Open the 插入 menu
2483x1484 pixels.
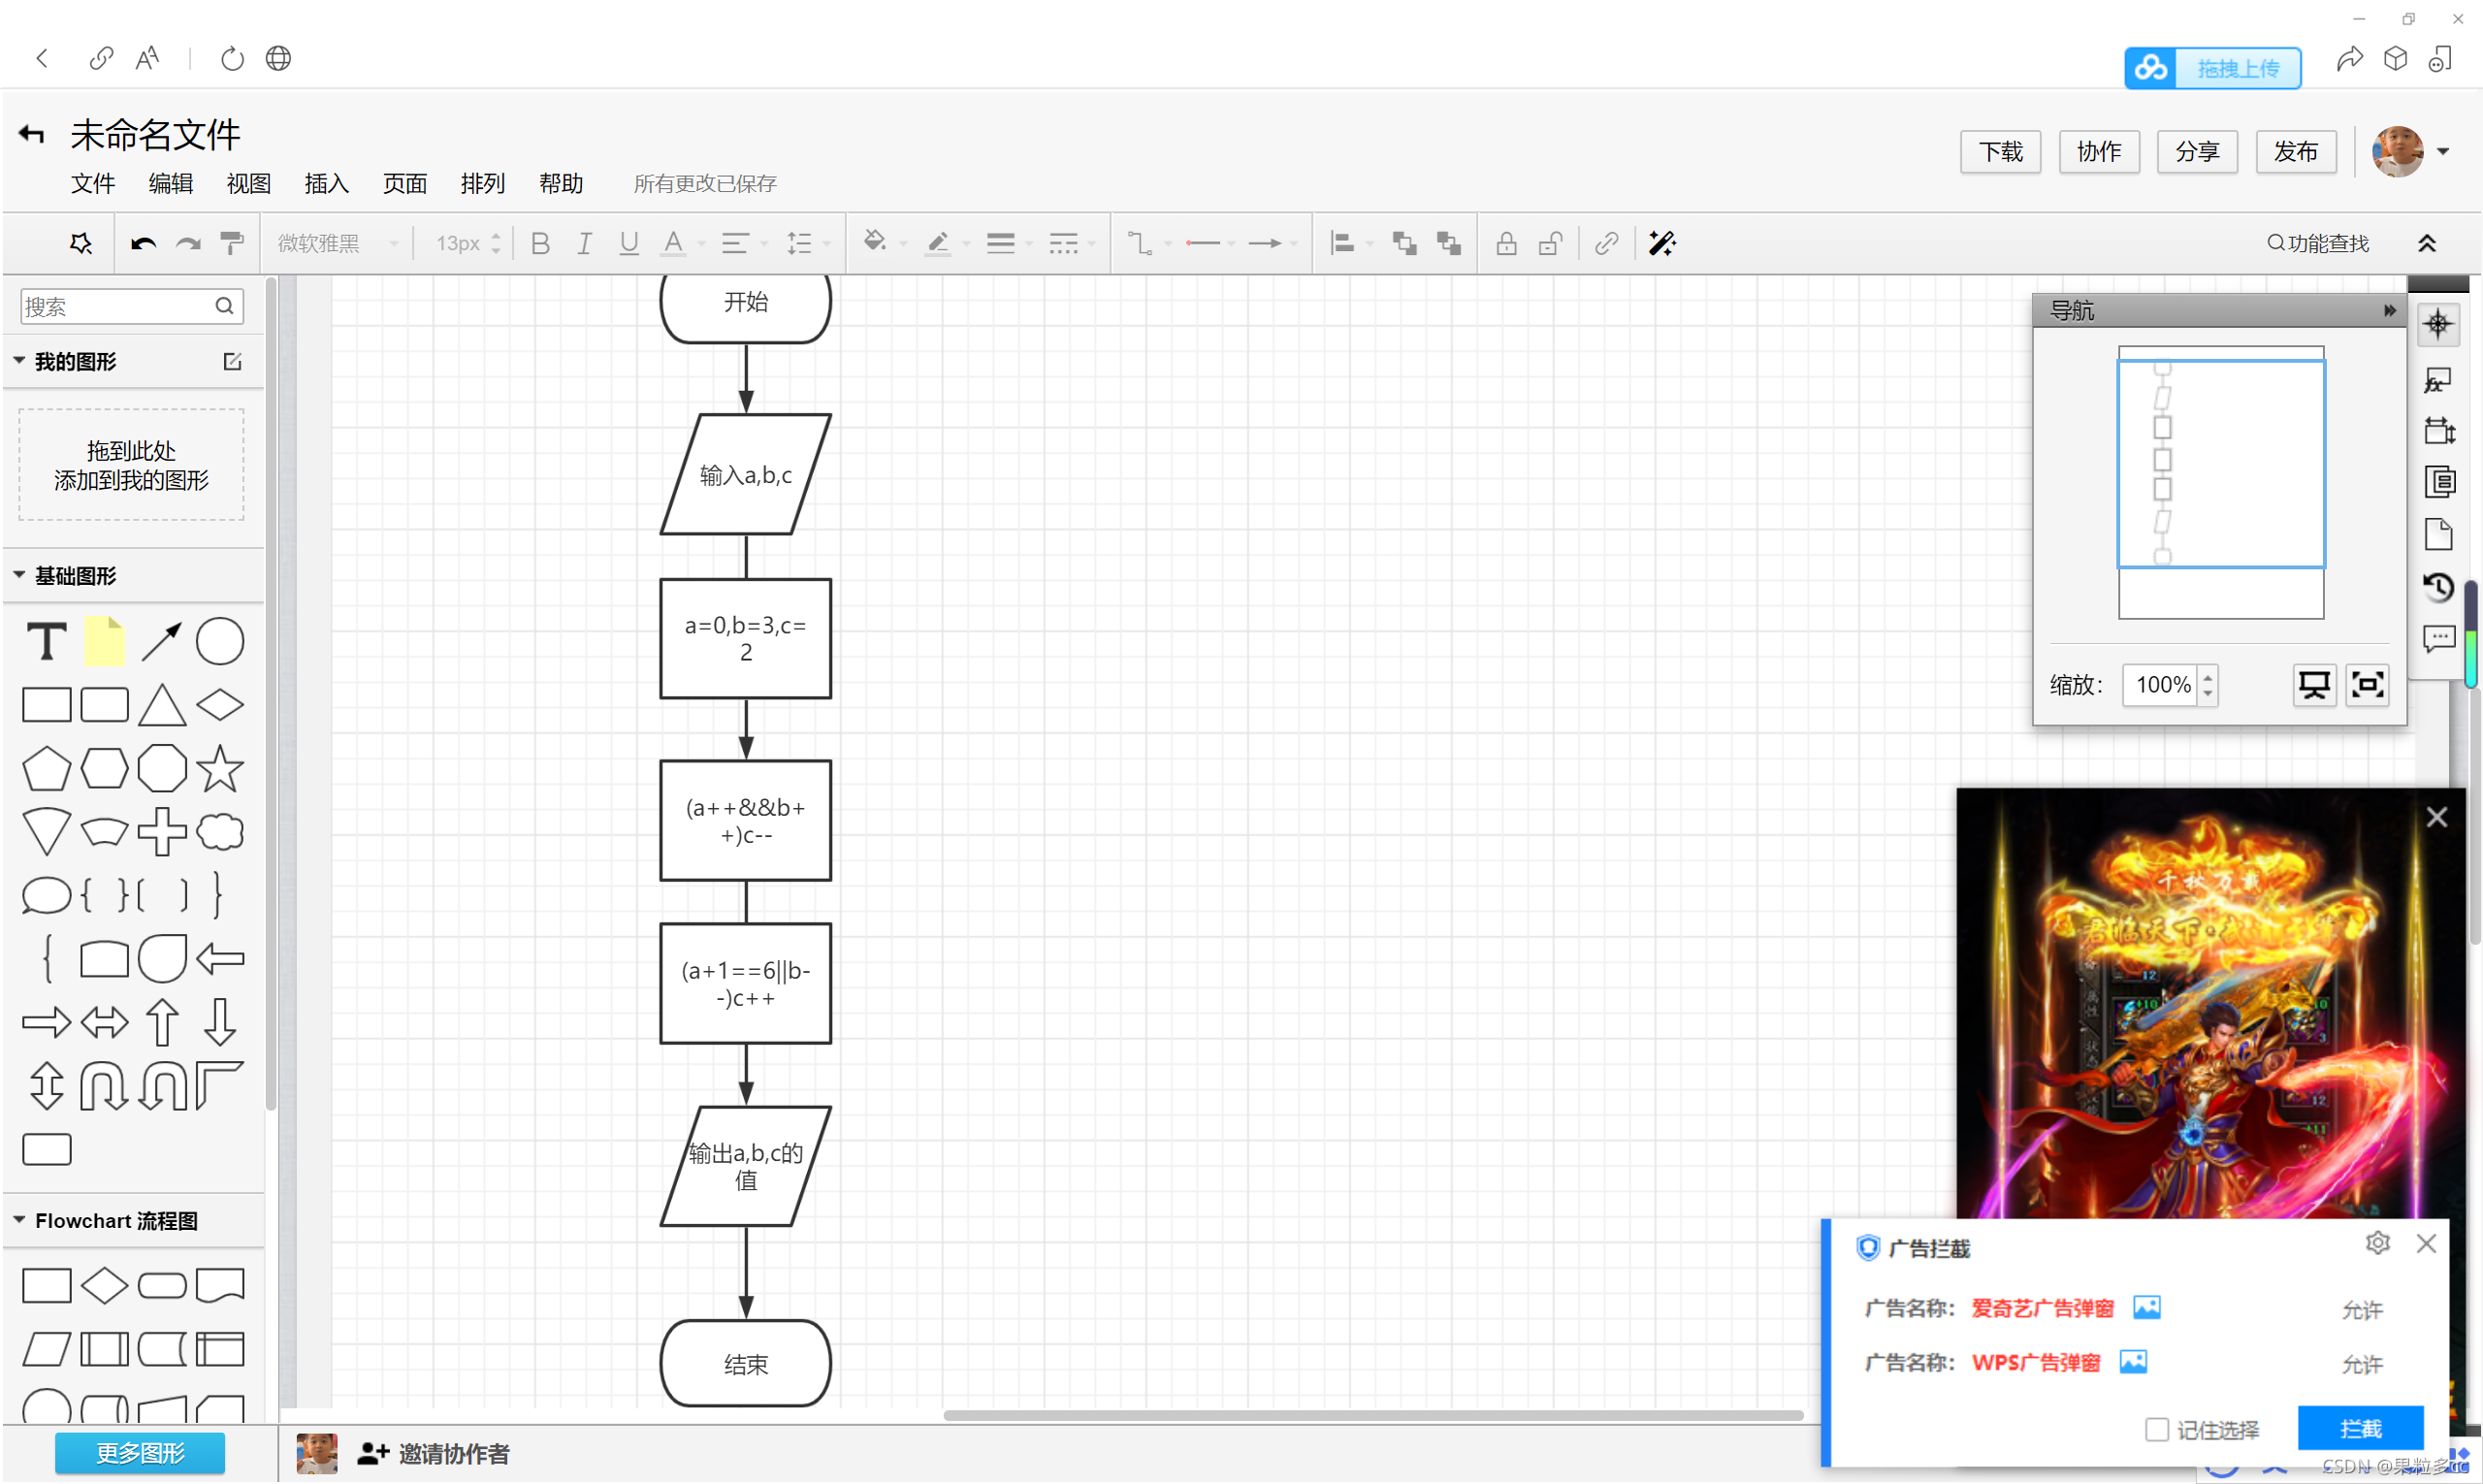(327, 183)
